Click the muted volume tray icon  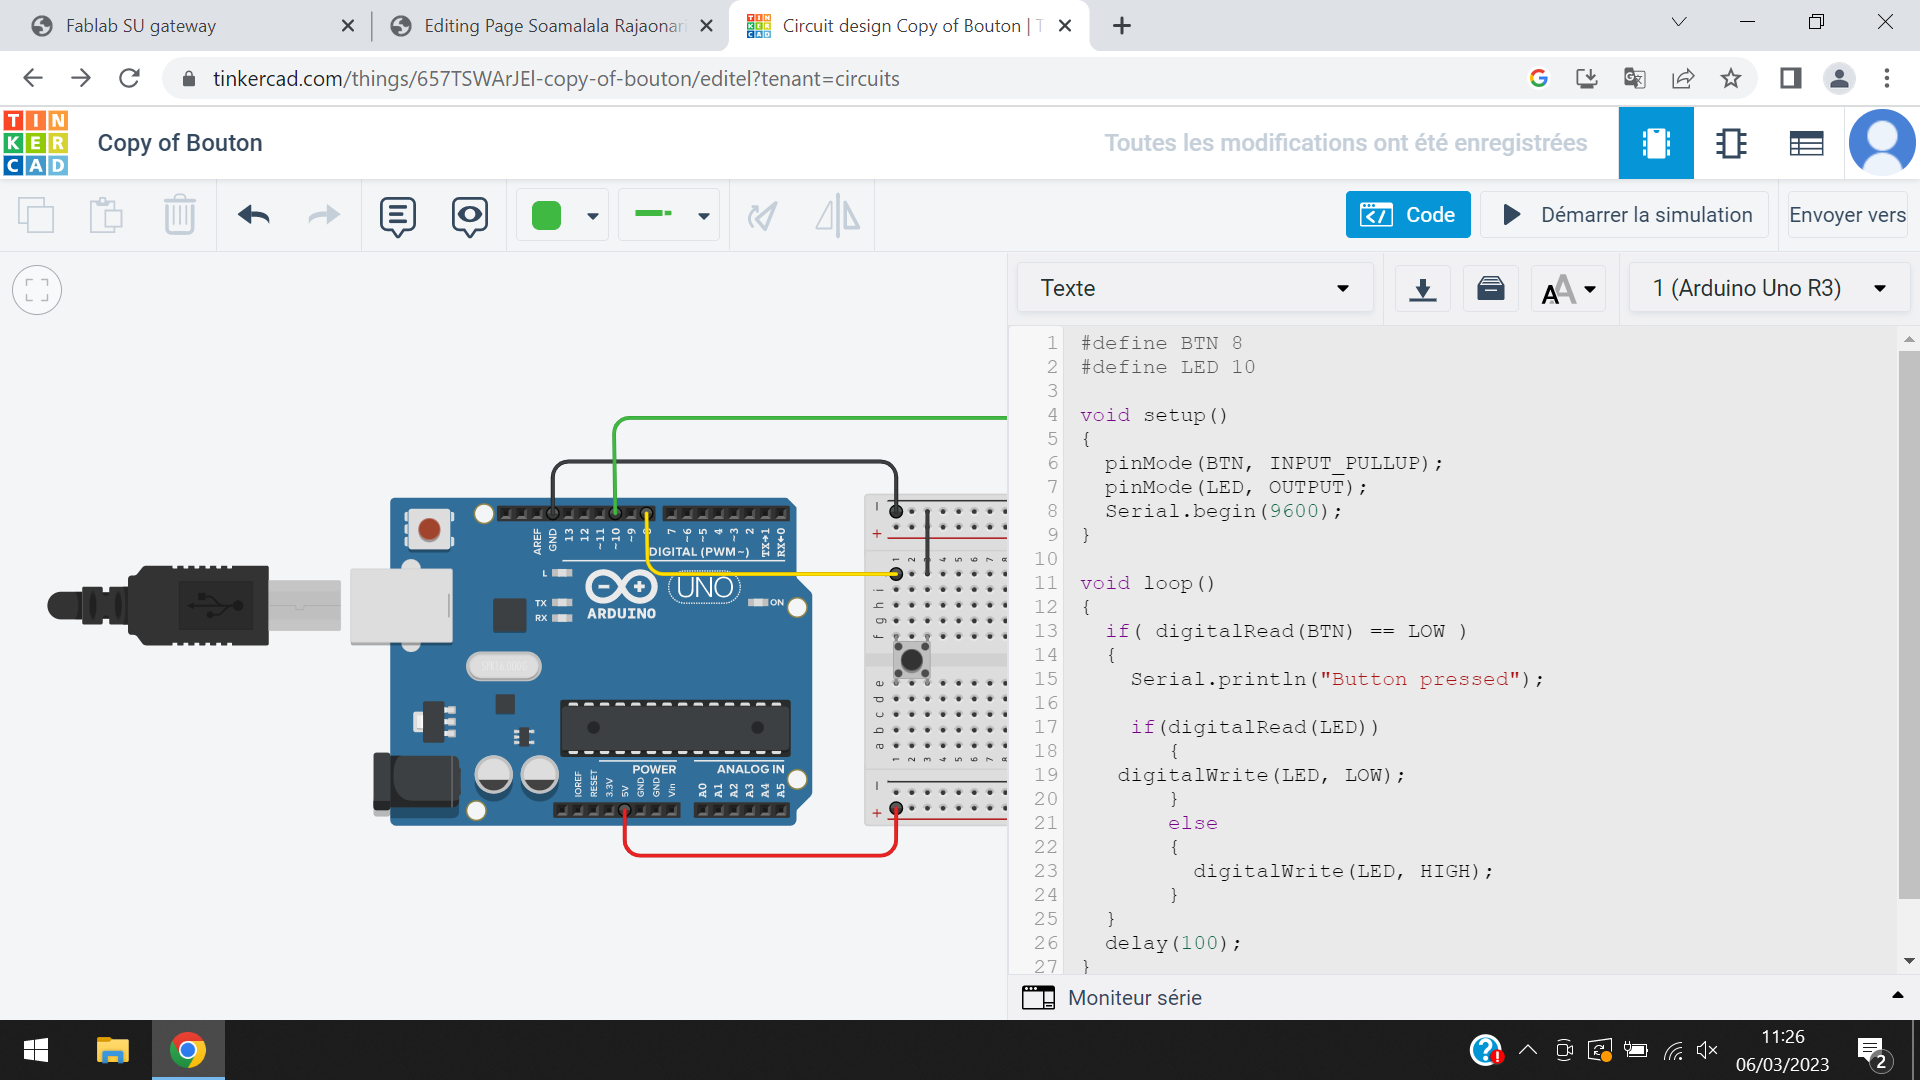[1707, 1050]
